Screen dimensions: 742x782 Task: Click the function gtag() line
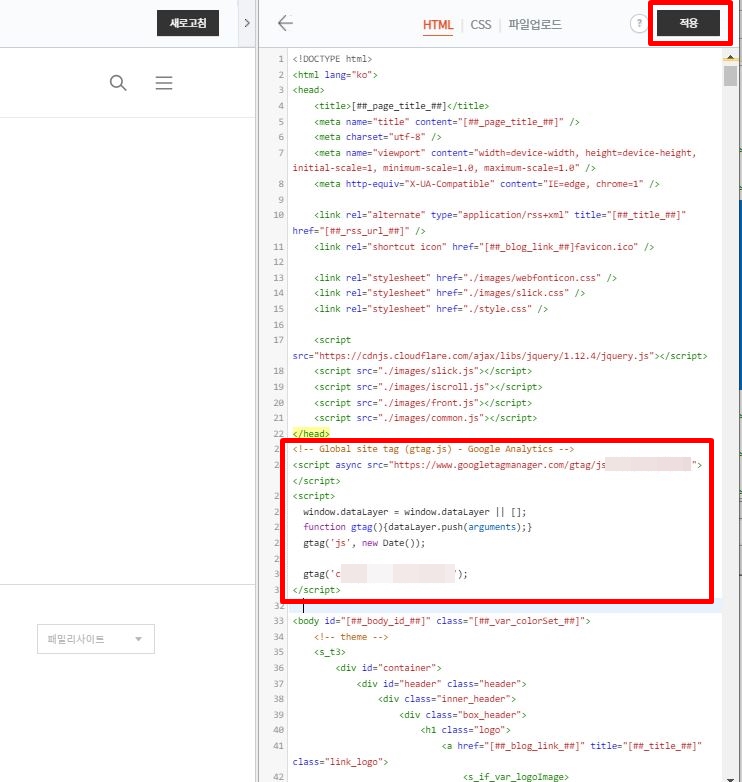(417, 527)
